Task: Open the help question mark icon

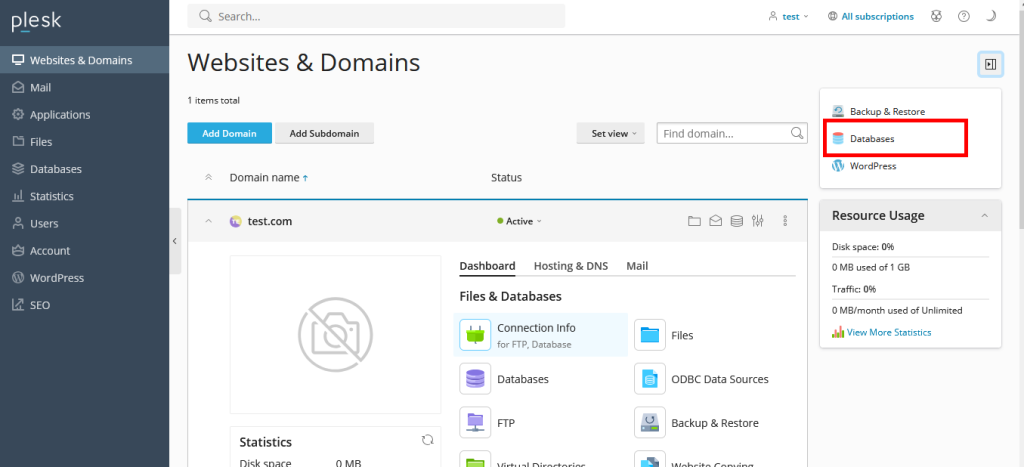Action: tap(963, 16)
